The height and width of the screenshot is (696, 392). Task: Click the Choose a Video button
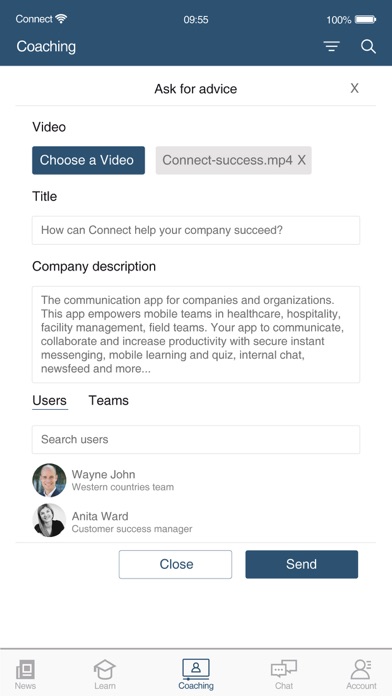tap(88, 160)
